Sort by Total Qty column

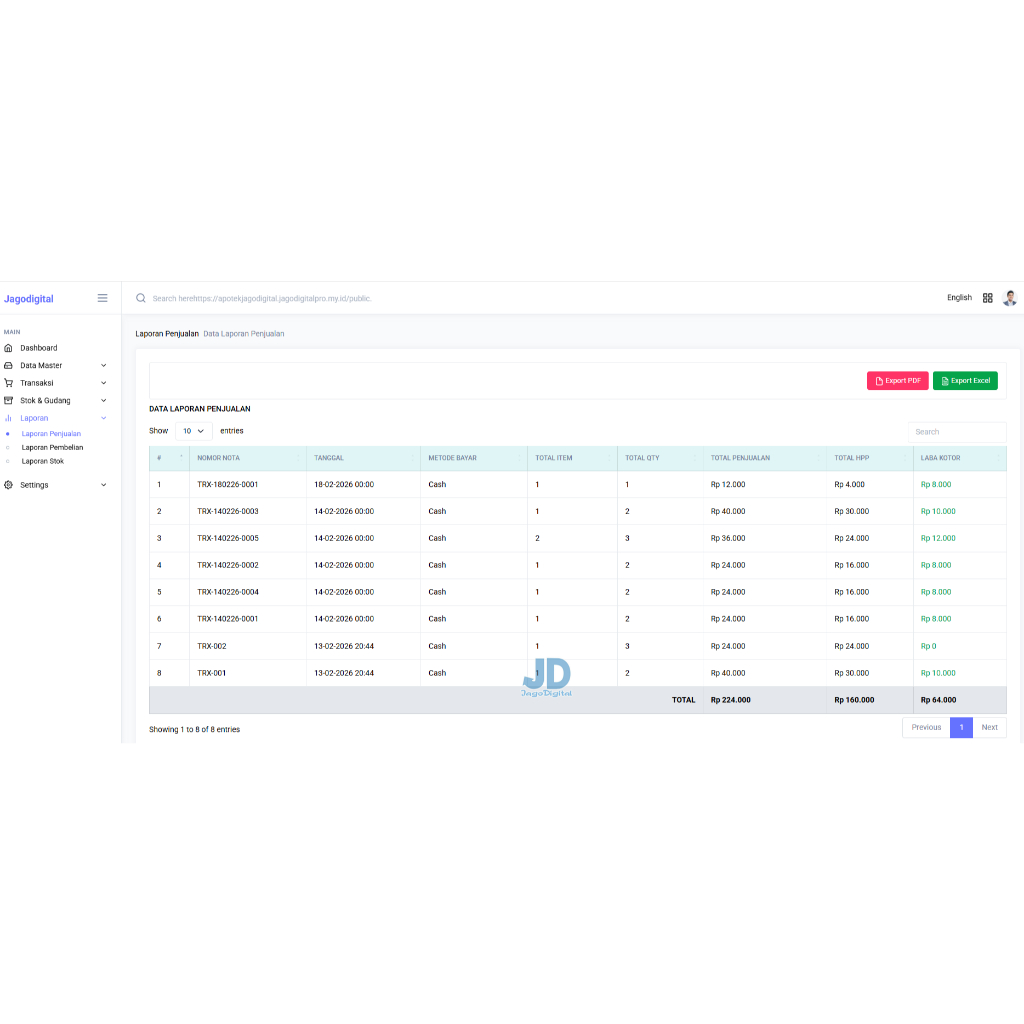coord(660,458)
